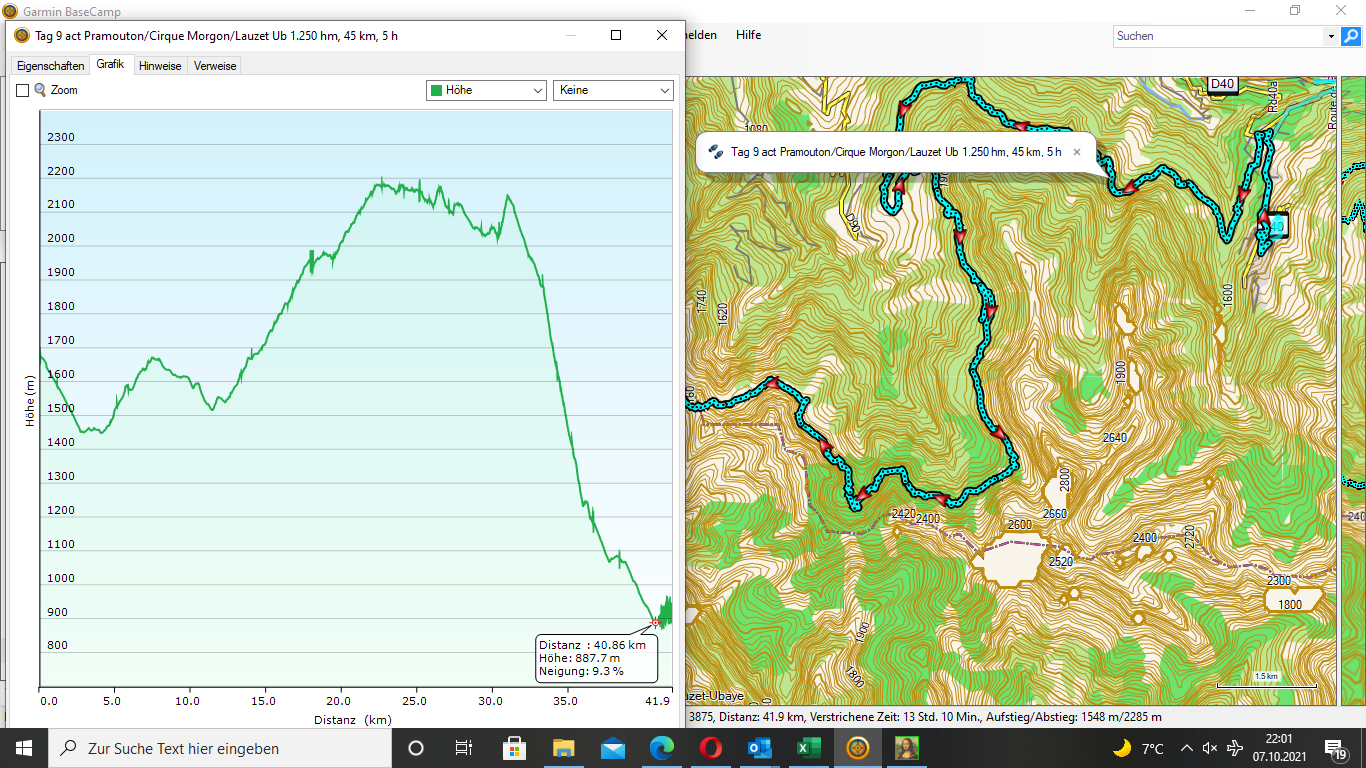Screen dimensions: 1366x768
Task: Click the blue search magnifier button
Action: tap(1351, 36)
